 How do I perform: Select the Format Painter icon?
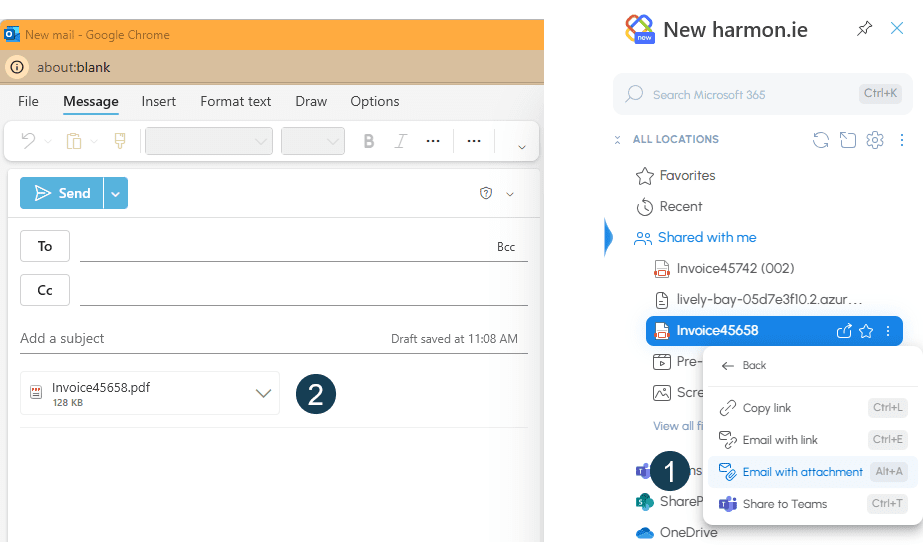coord(119,141)
